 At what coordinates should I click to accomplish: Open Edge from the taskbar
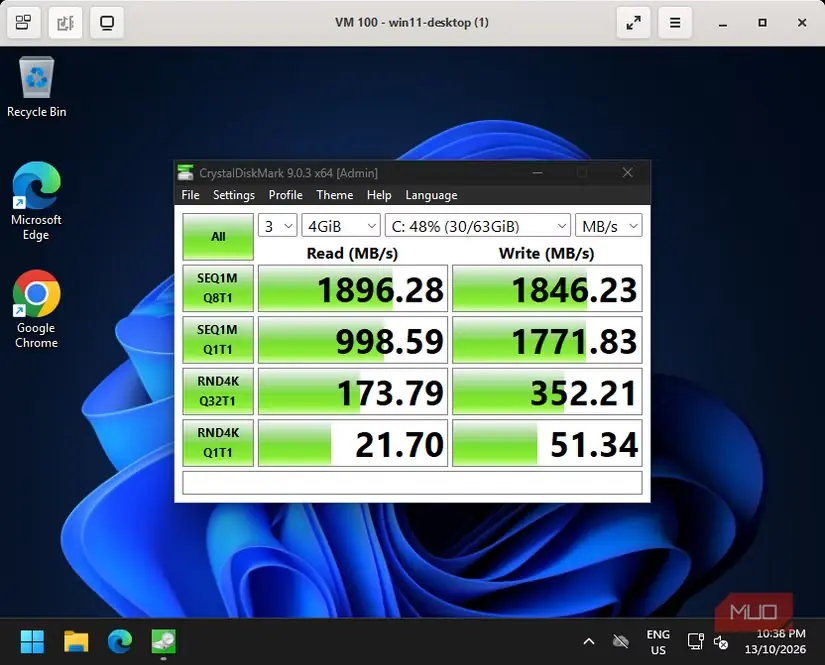click(120, 641)
